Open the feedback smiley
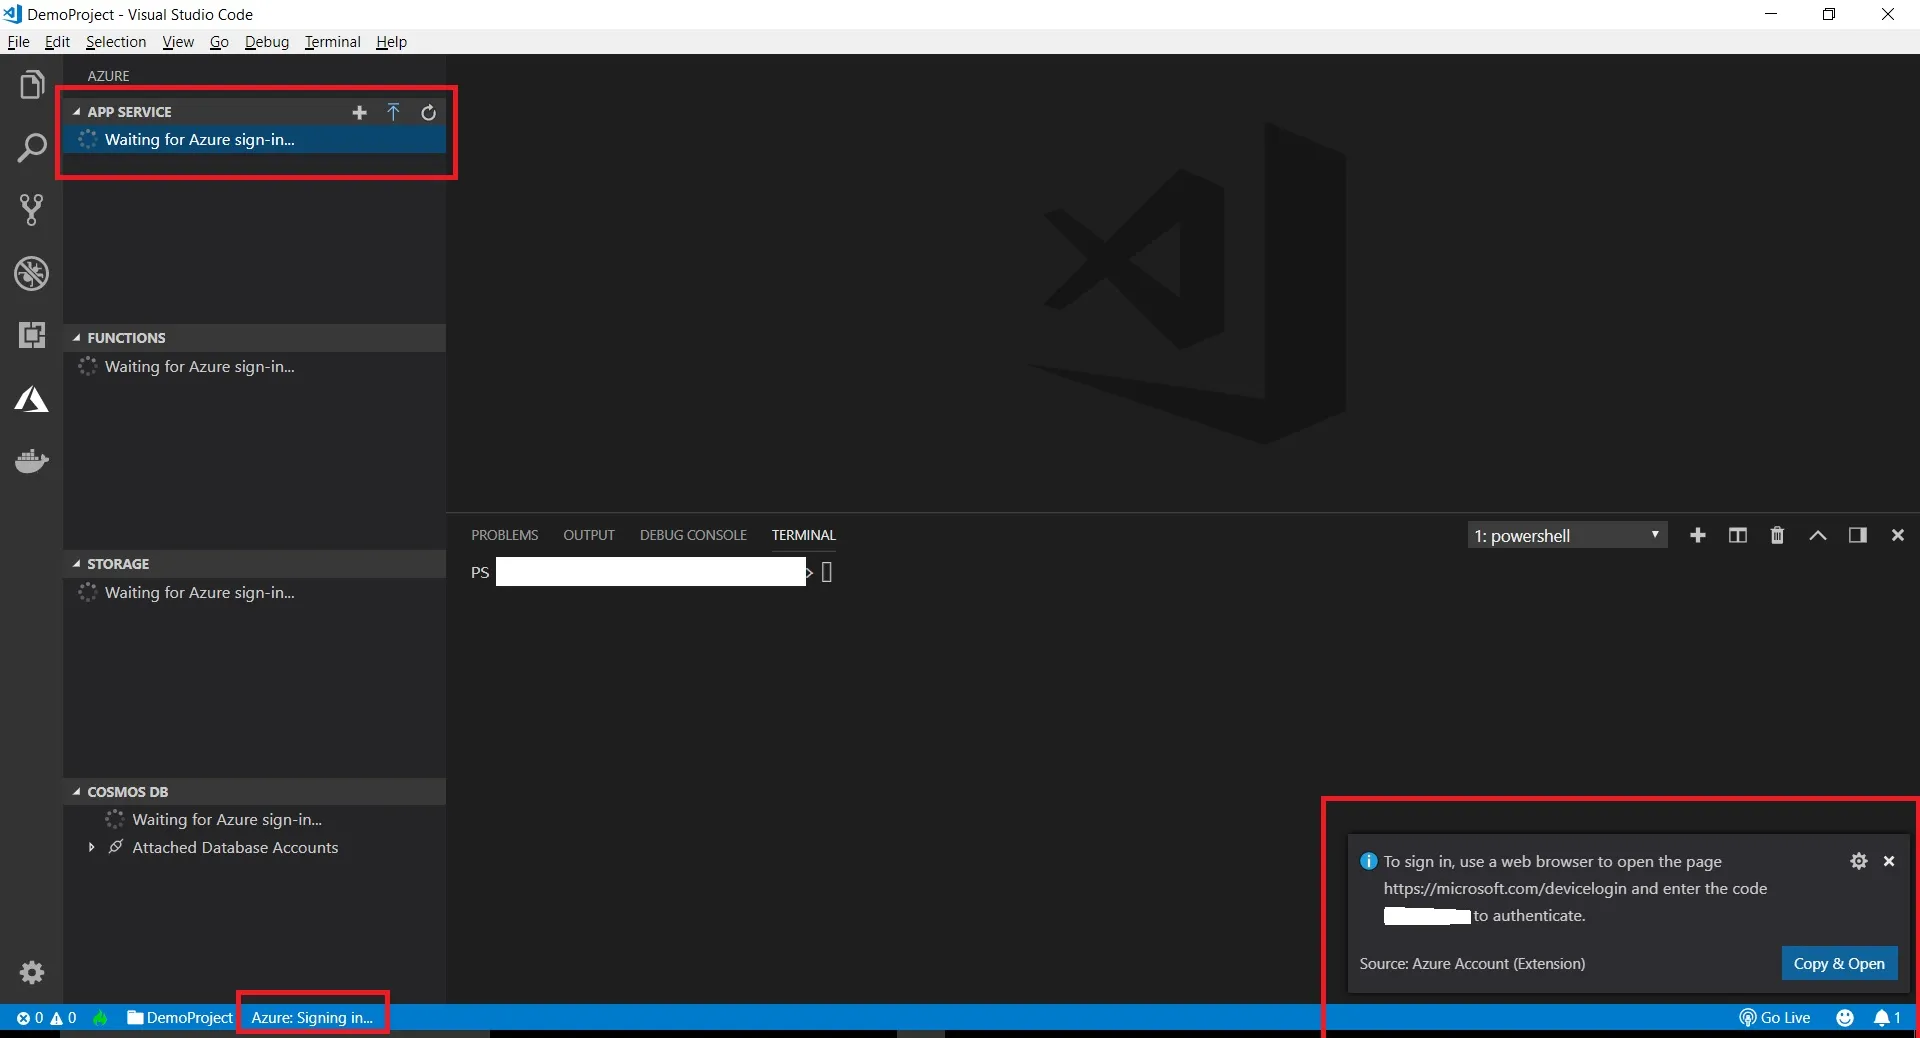Screen dimensions: 1920x1038 coord(1845,1018)
